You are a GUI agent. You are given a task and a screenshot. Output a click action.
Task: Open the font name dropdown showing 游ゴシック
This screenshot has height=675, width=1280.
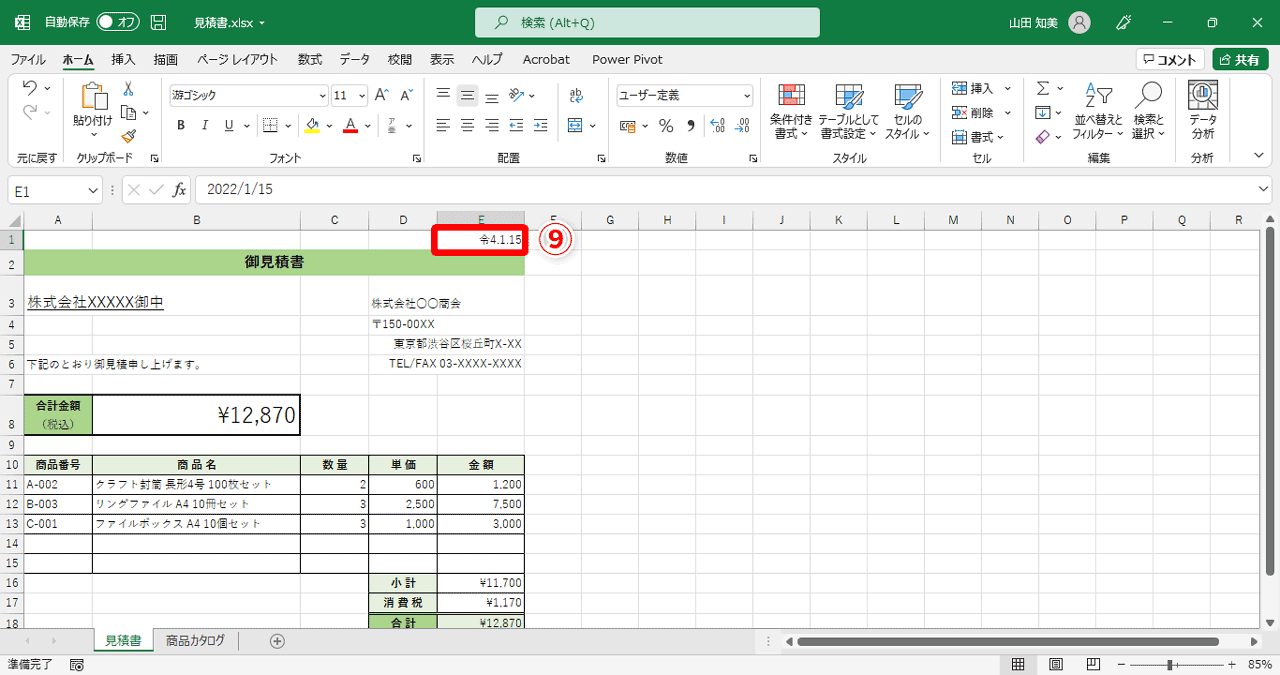(x=322, y=94)
